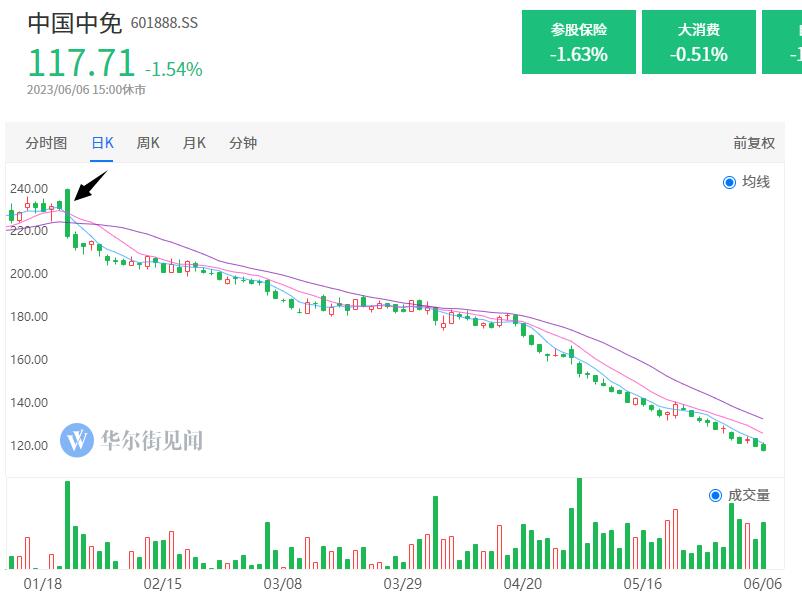Click the 120.00 price axis label
This screenshot has height=600, width=802.
[x=29, y=446]
